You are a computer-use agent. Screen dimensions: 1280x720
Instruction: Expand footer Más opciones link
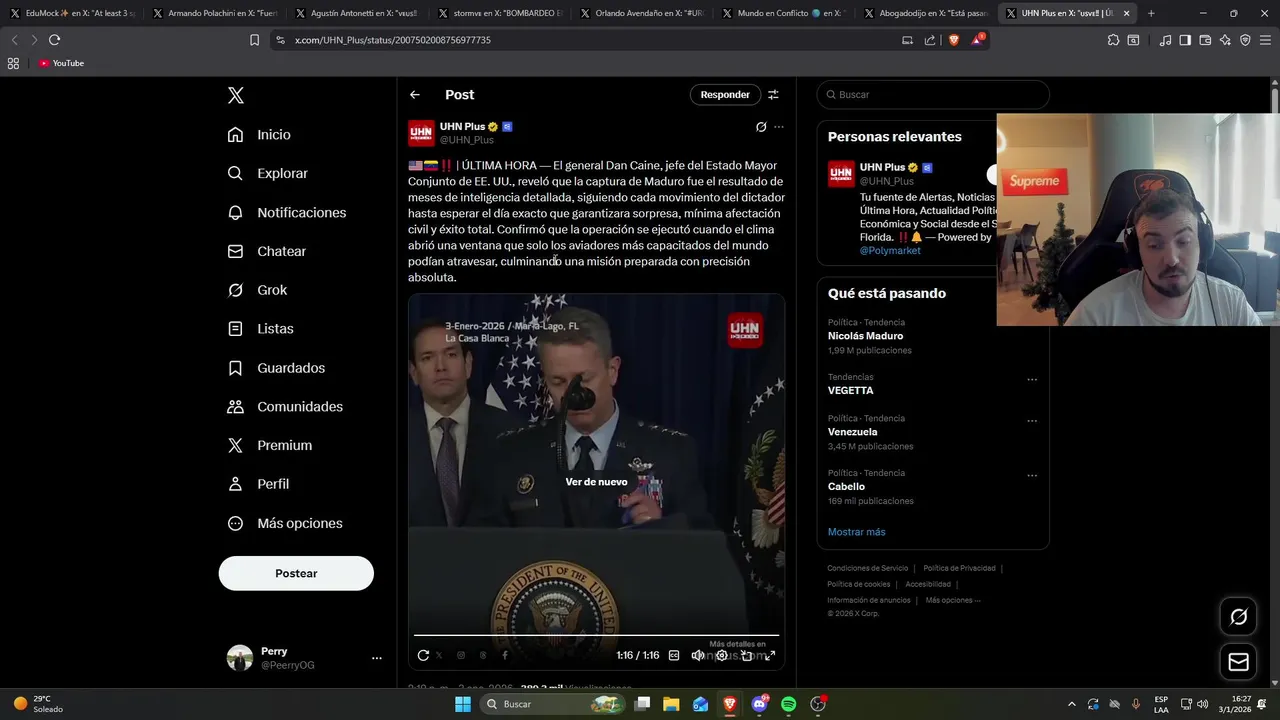tap(953, 600)
